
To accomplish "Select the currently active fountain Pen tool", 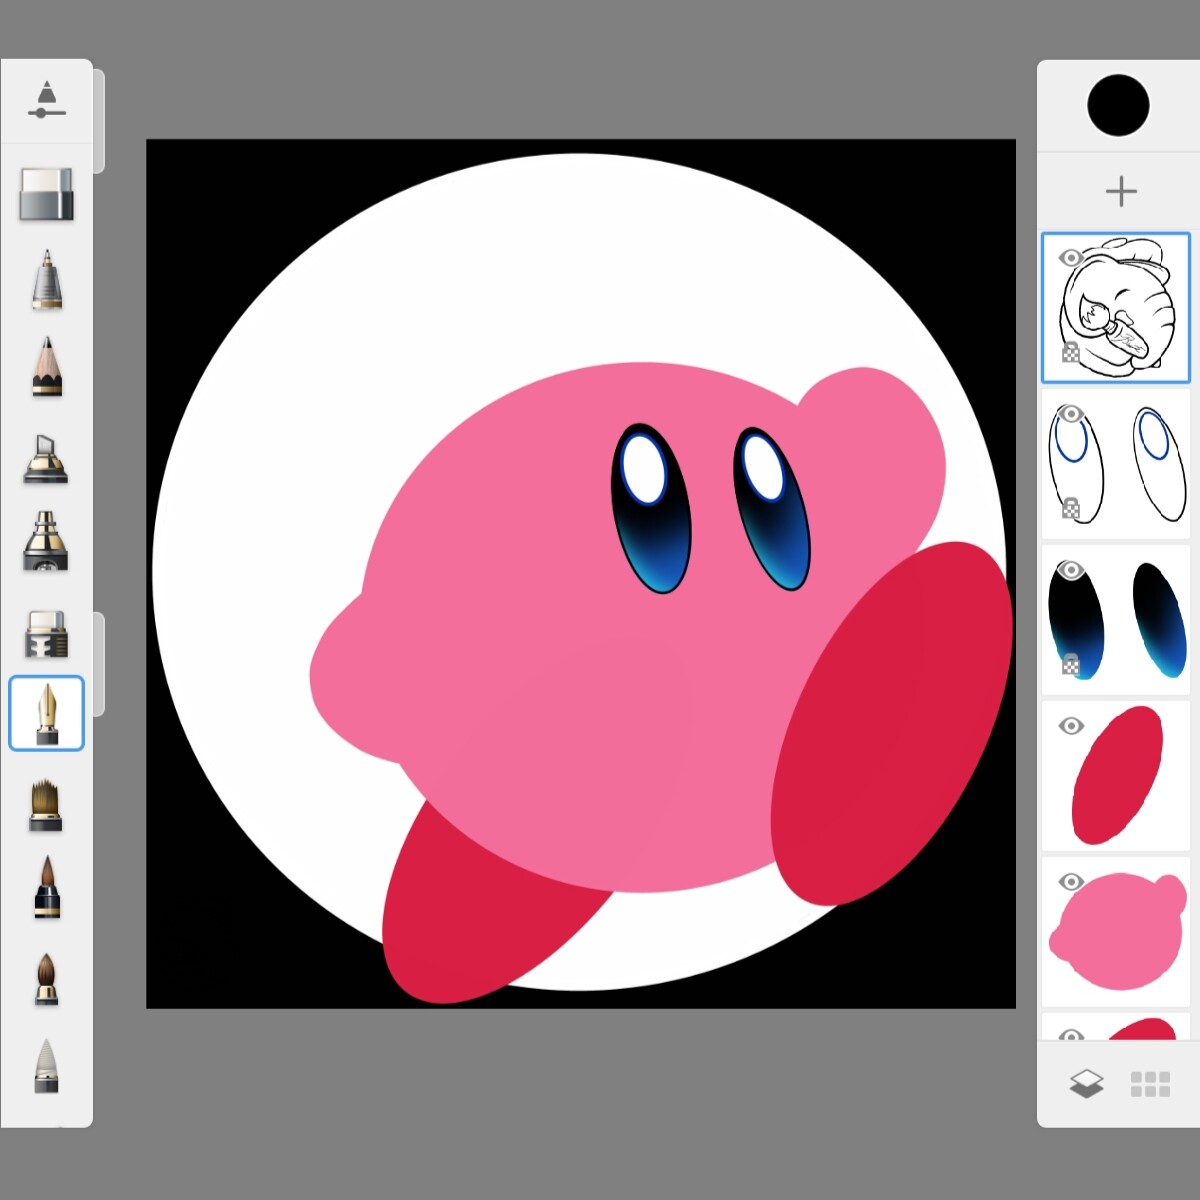I will pos(47,713).
